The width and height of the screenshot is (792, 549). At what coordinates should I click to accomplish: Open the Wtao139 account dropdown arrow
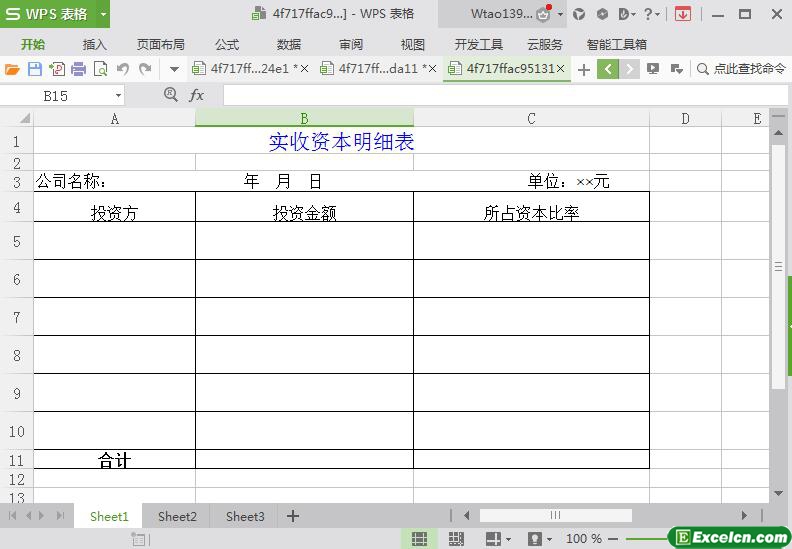tap(560, 14)
